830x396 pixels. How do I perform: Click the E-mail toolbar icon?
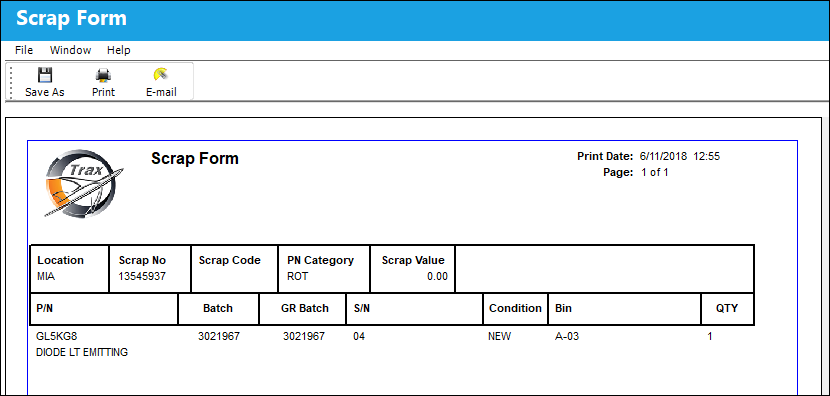(x=161, y=74)
